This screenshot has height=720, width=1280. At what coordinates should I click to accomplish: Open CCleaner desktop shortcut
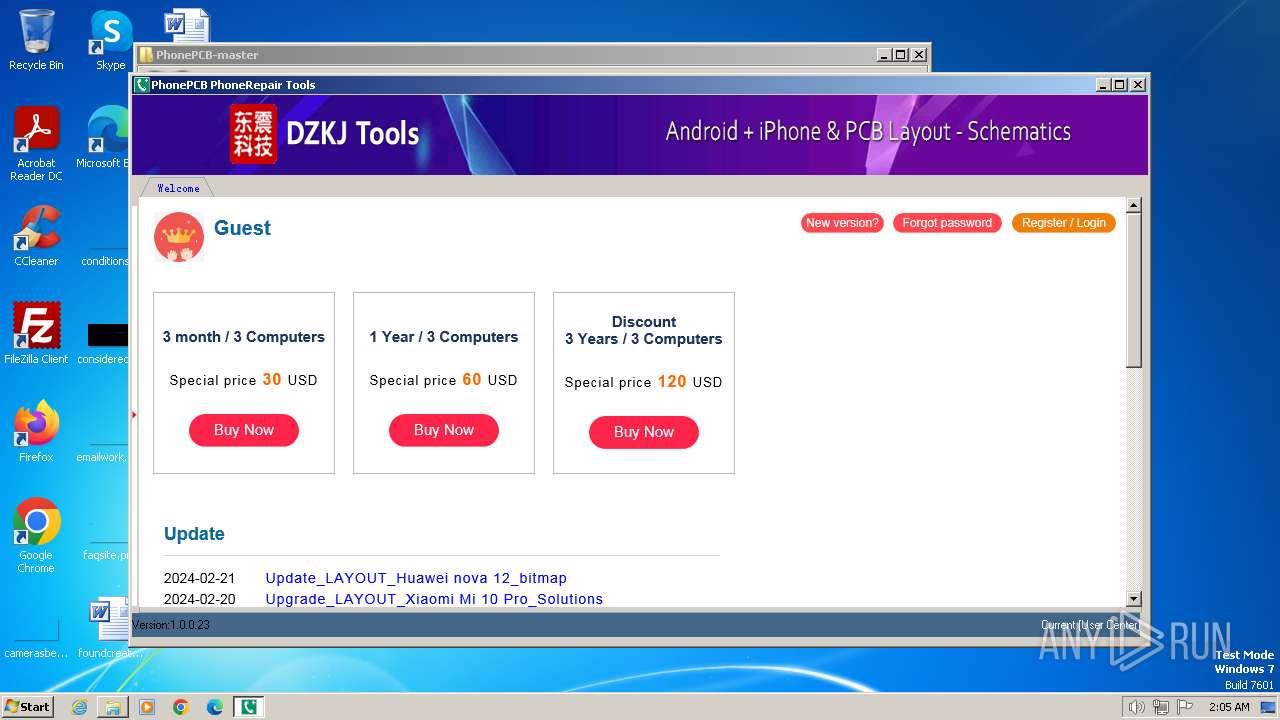coord(36,236)
